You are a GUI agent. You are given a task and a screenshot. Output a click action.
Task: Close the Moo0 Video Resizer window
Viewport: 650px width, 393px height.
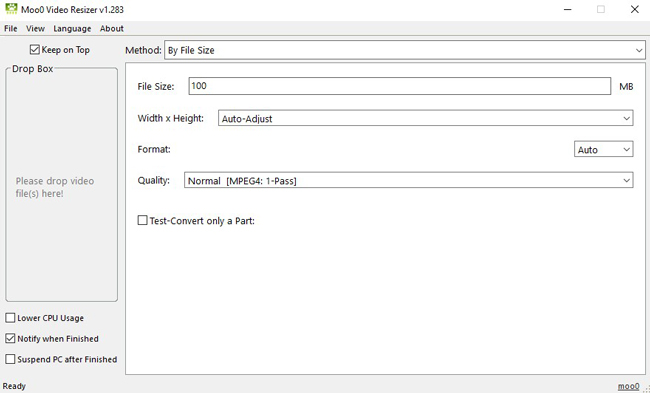[x=635, y=9]
